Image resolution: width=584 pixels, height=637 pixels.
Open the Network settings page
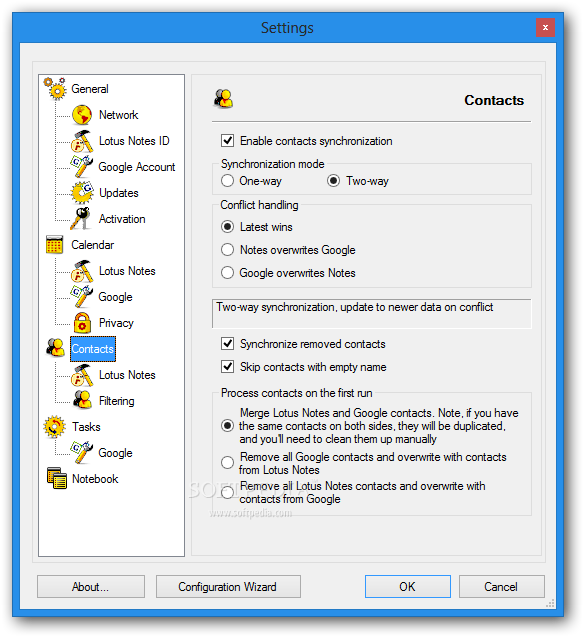click(119, 115)
